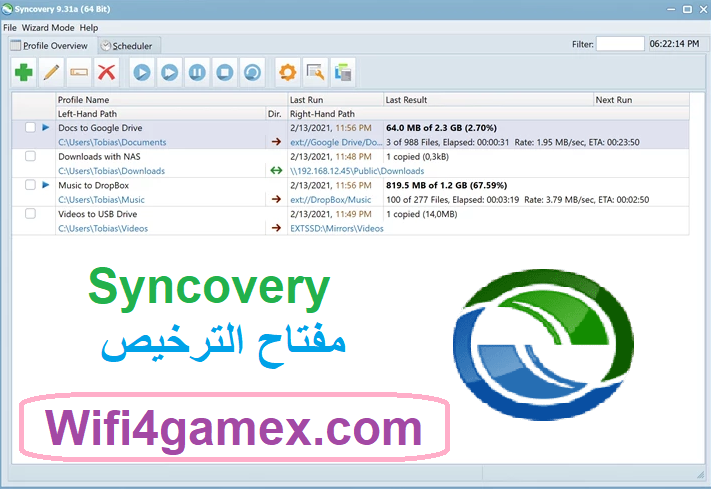Sort by the Next Run column header
The image size is (711, 489).
[x=641, y=100]
